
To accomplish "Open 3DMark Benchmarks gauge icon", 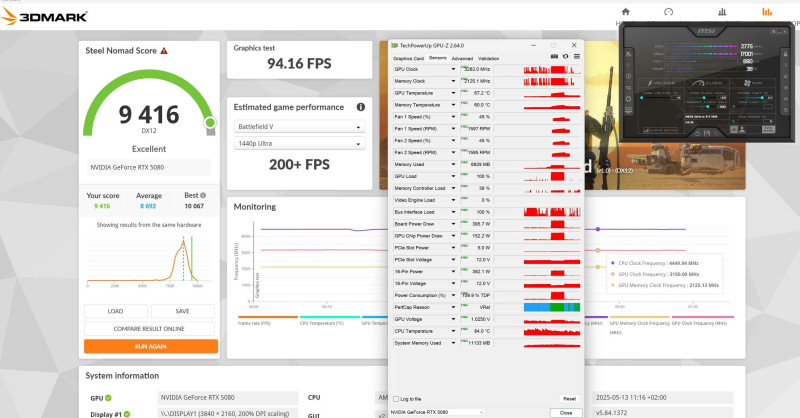I will 668,12.
